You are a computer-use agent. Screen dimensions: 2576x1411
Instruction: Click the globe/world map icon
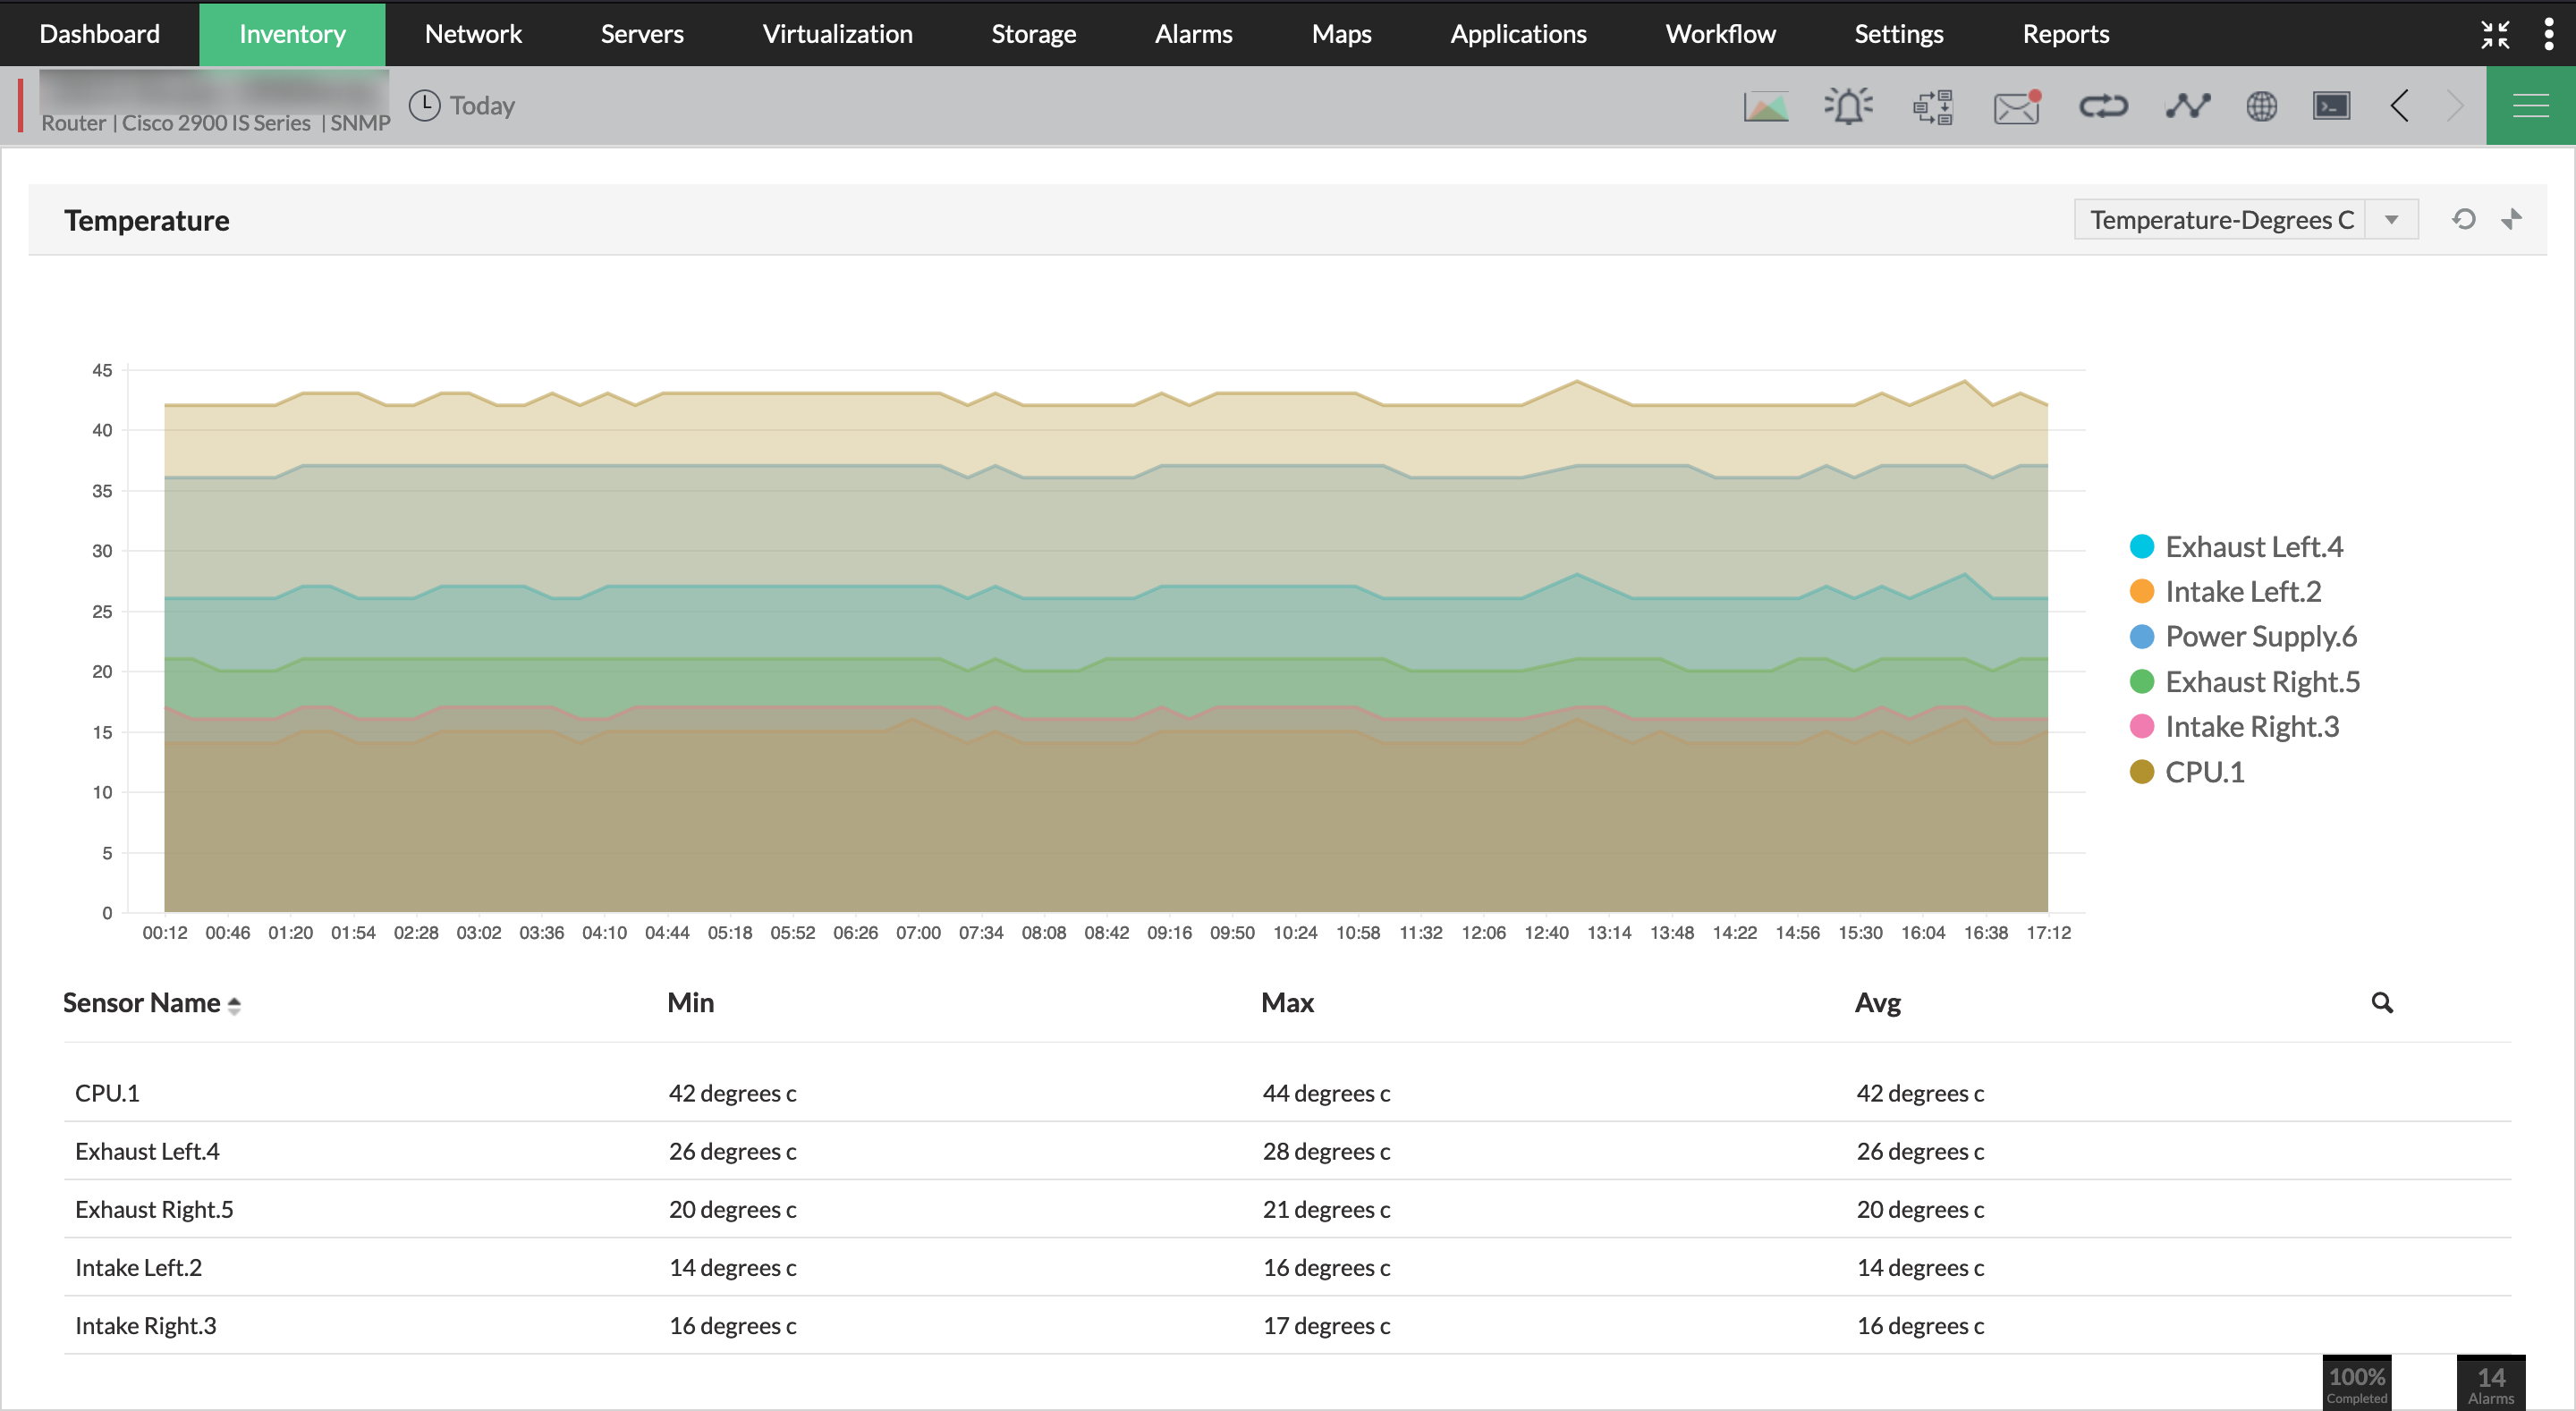2259,105
